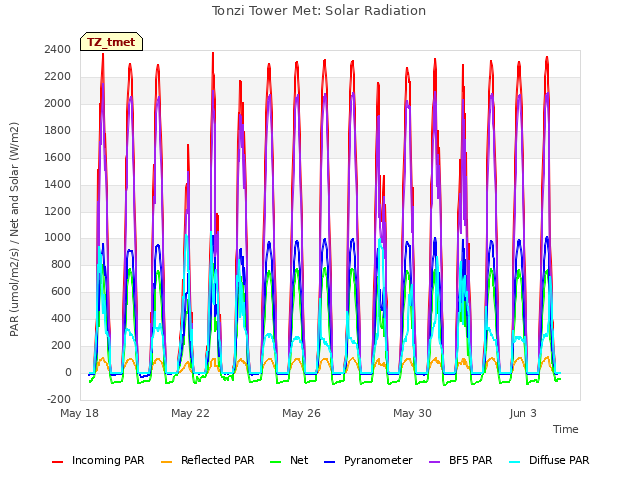
Task: Click the cyan Diffuse PAR color marker
Action: tap(515, 462)
